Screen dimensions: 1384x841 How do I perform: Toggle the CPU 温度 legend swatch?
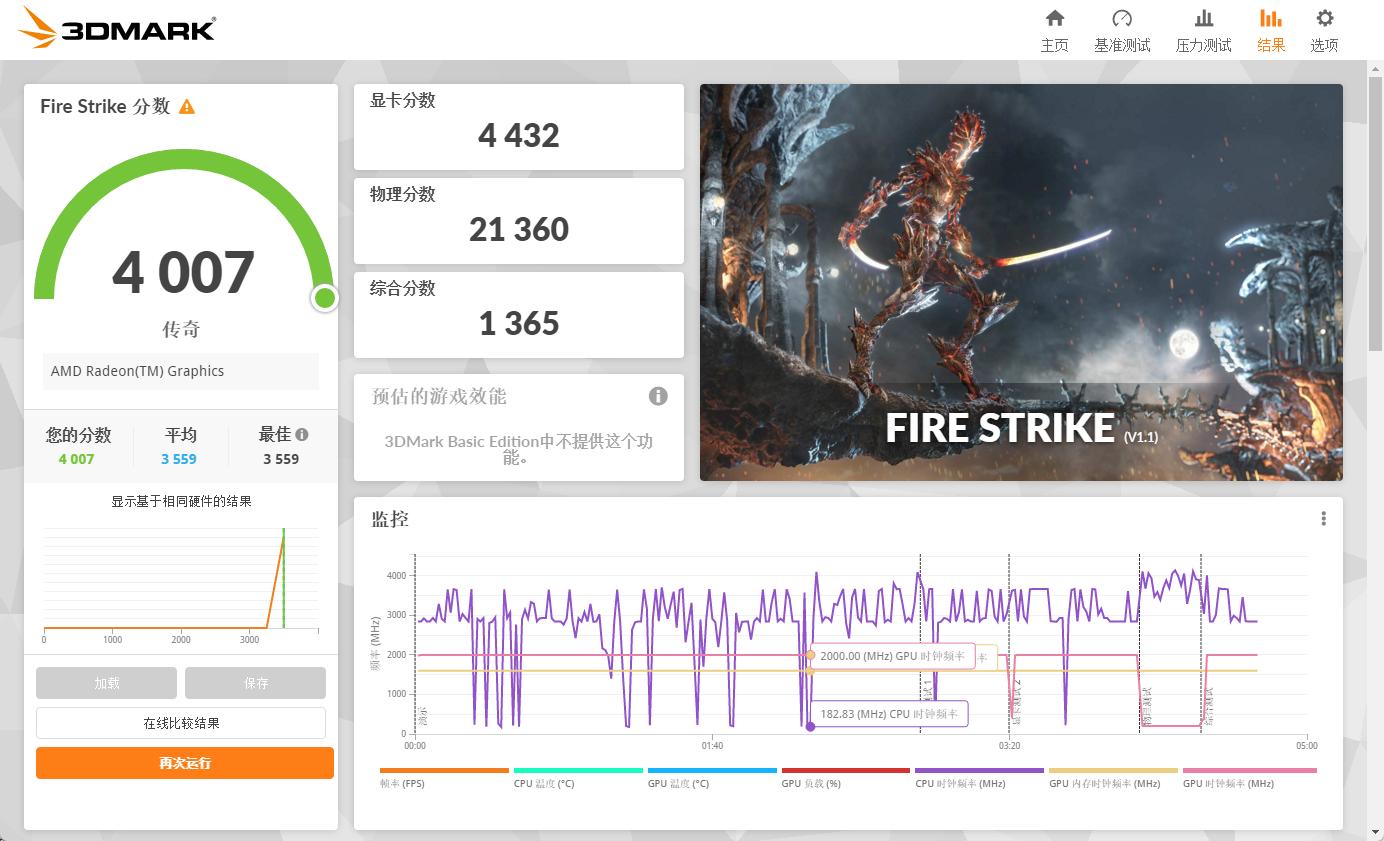[578, 771]
